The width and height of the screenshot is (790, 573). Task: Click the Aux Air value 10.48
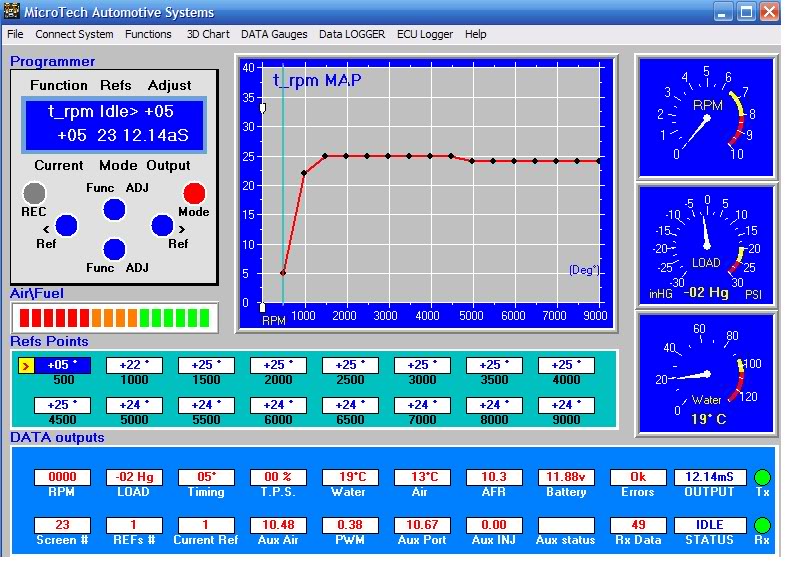pyautogui.click(x=278, y=525)
